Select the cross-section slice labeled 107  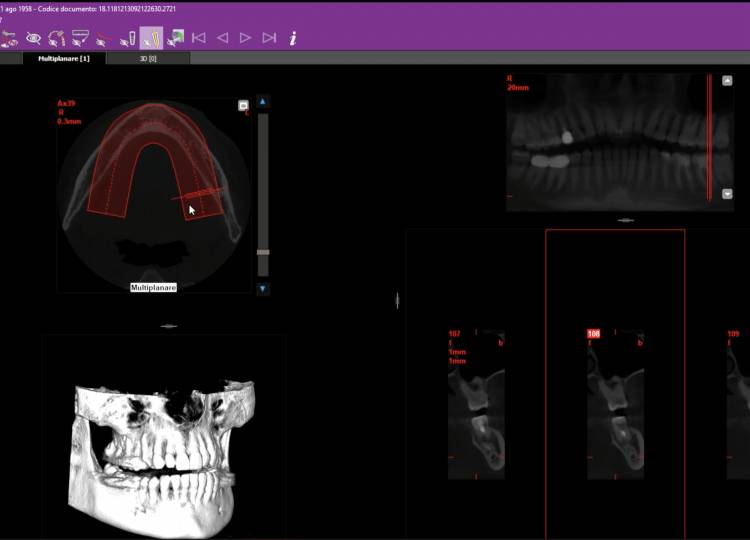[476, 404]
